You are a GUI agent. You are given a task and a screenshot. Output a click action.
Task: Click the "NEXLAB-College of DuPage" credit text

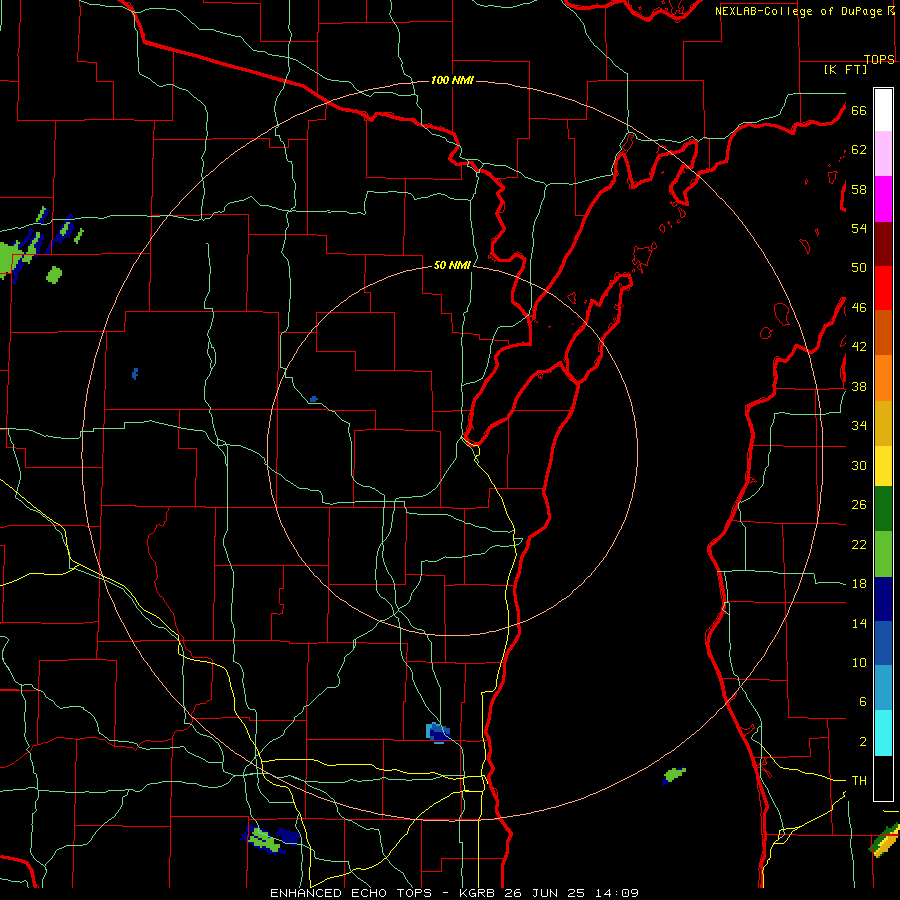point(800,11)
